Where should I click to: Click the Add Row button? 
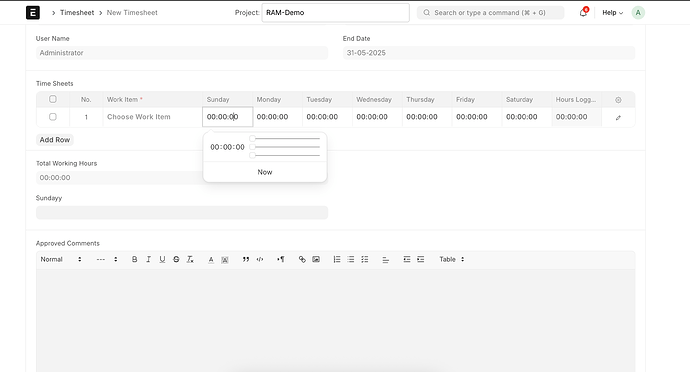coord(55,140)
